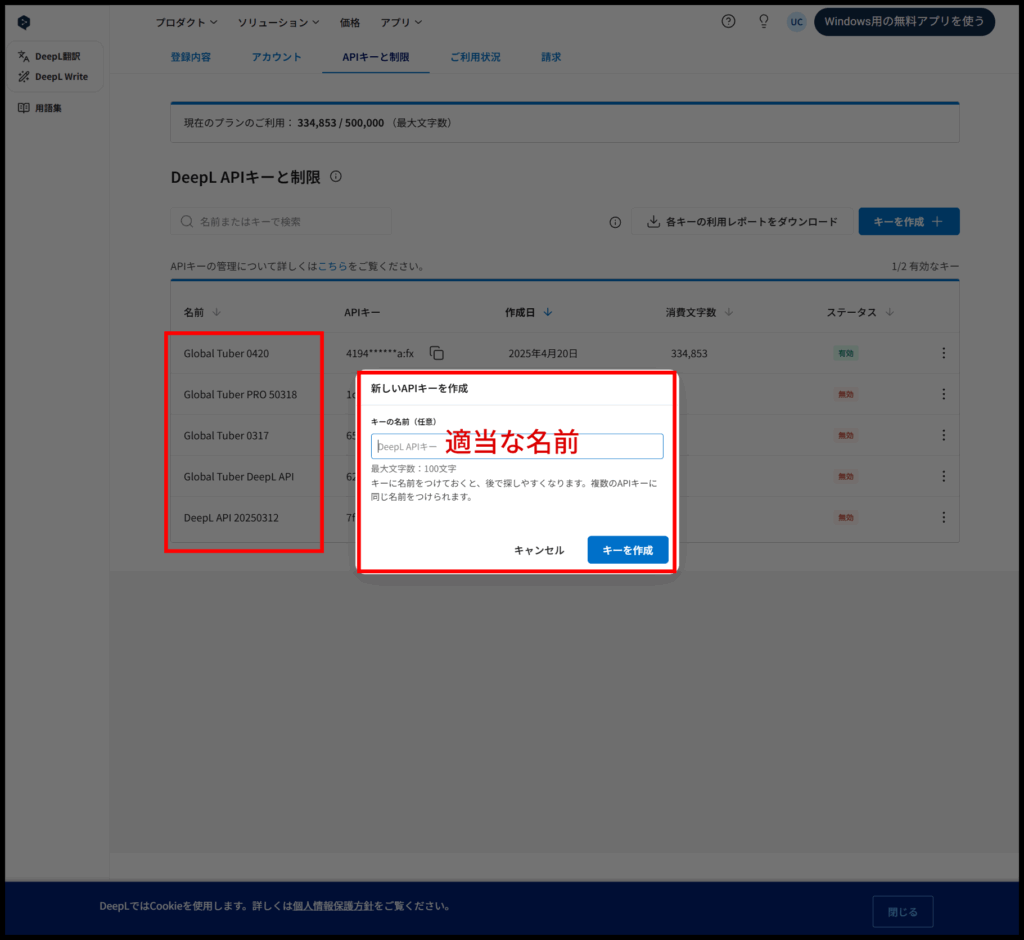
Task: Expand the プロダクト menu
Action: 186,22
